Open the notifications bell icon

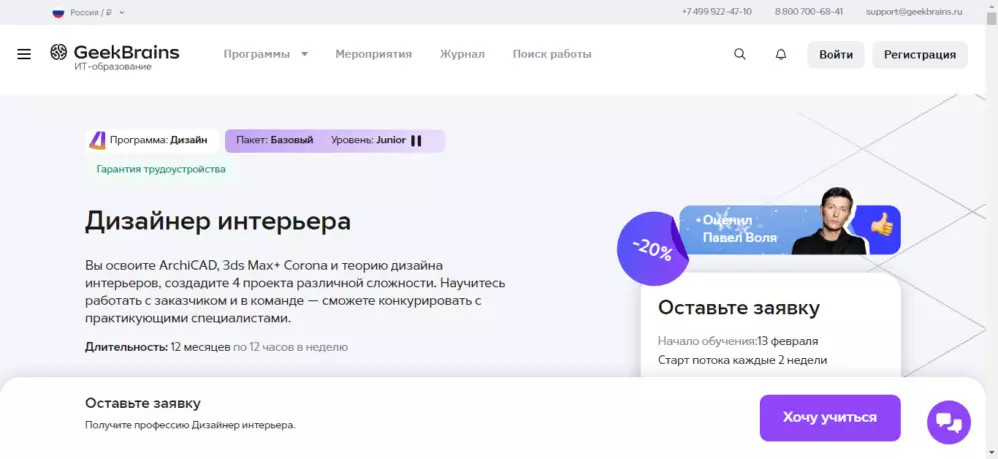click(x=781, y=54)
